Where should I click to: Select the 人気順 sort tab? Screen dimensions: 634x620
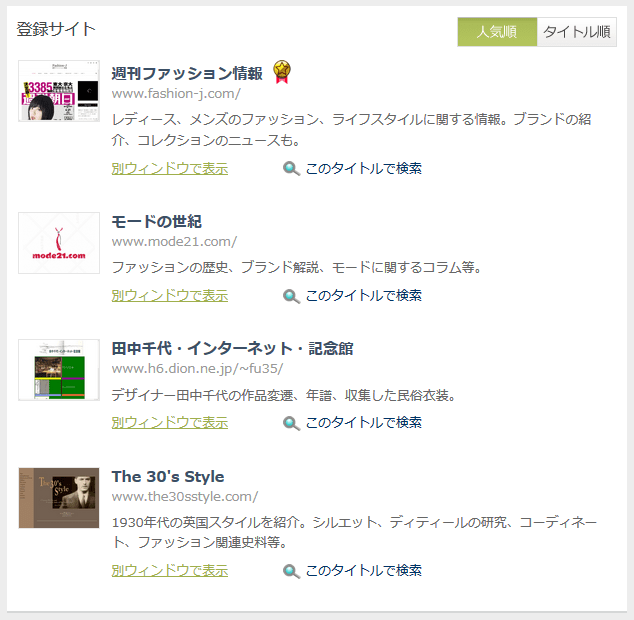point(497,32)
